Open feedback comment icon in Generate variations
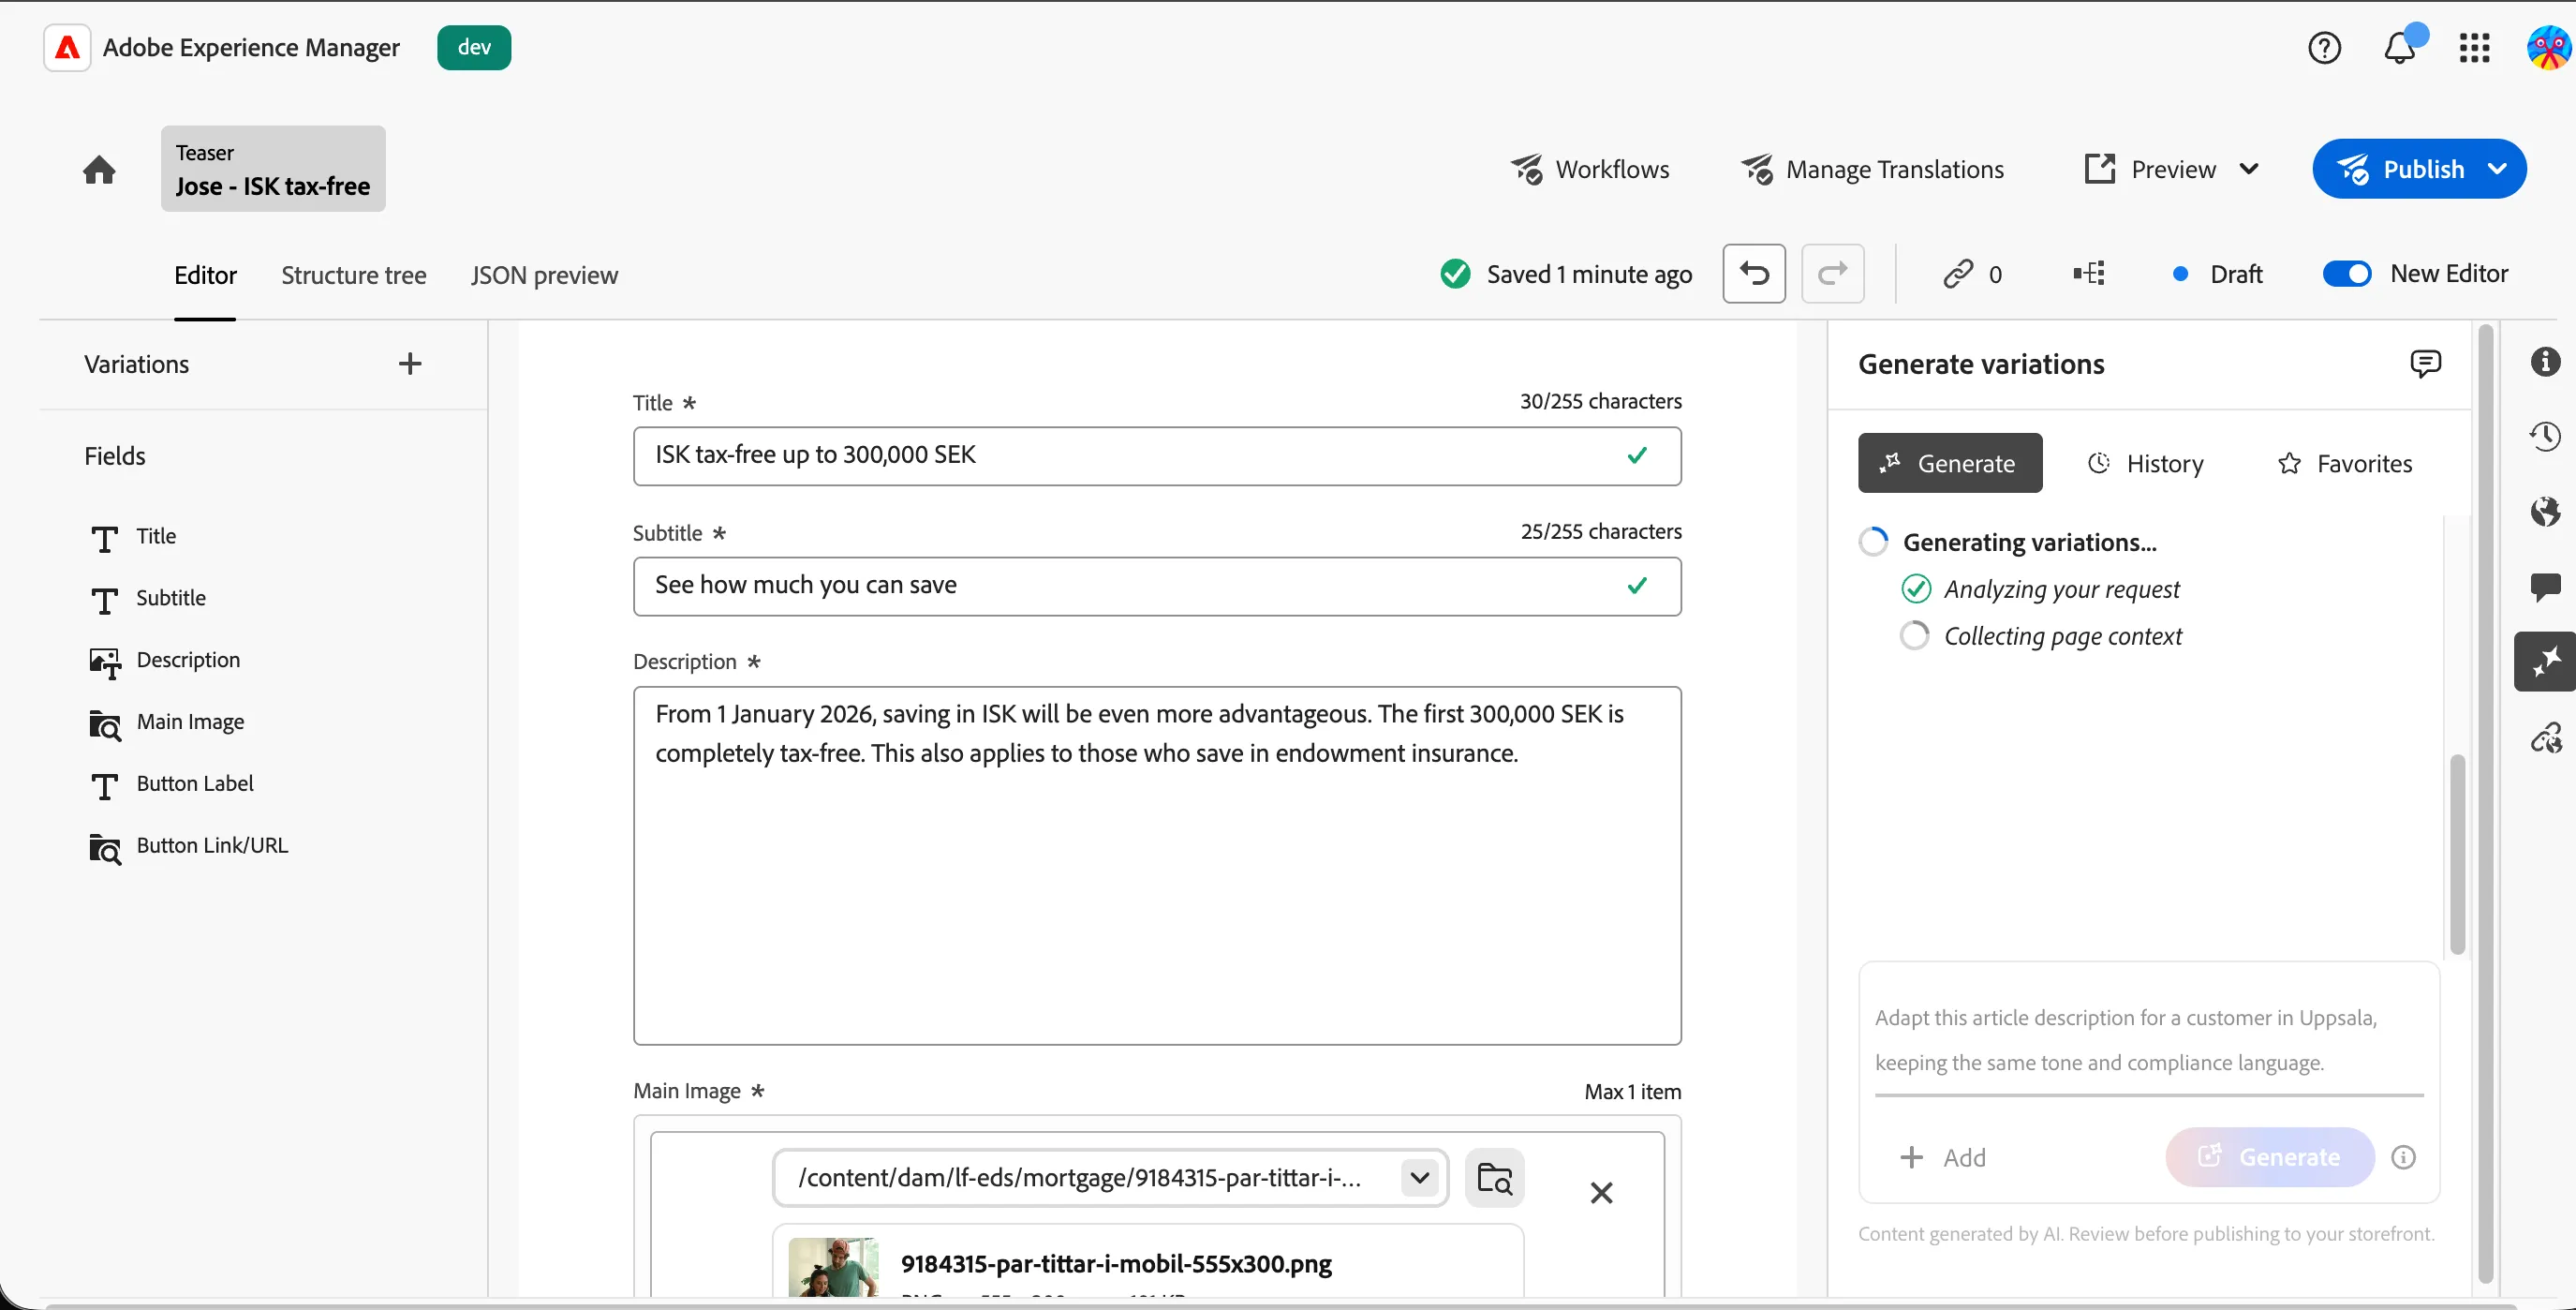Screen dimensions: 2576x1310 [2425, 363]
